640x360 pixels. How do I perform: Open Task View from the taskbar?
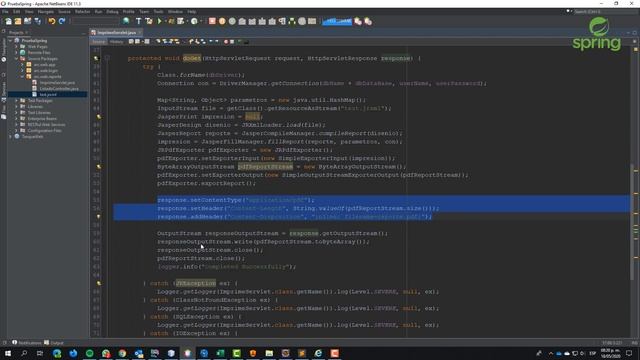point(40,353)
